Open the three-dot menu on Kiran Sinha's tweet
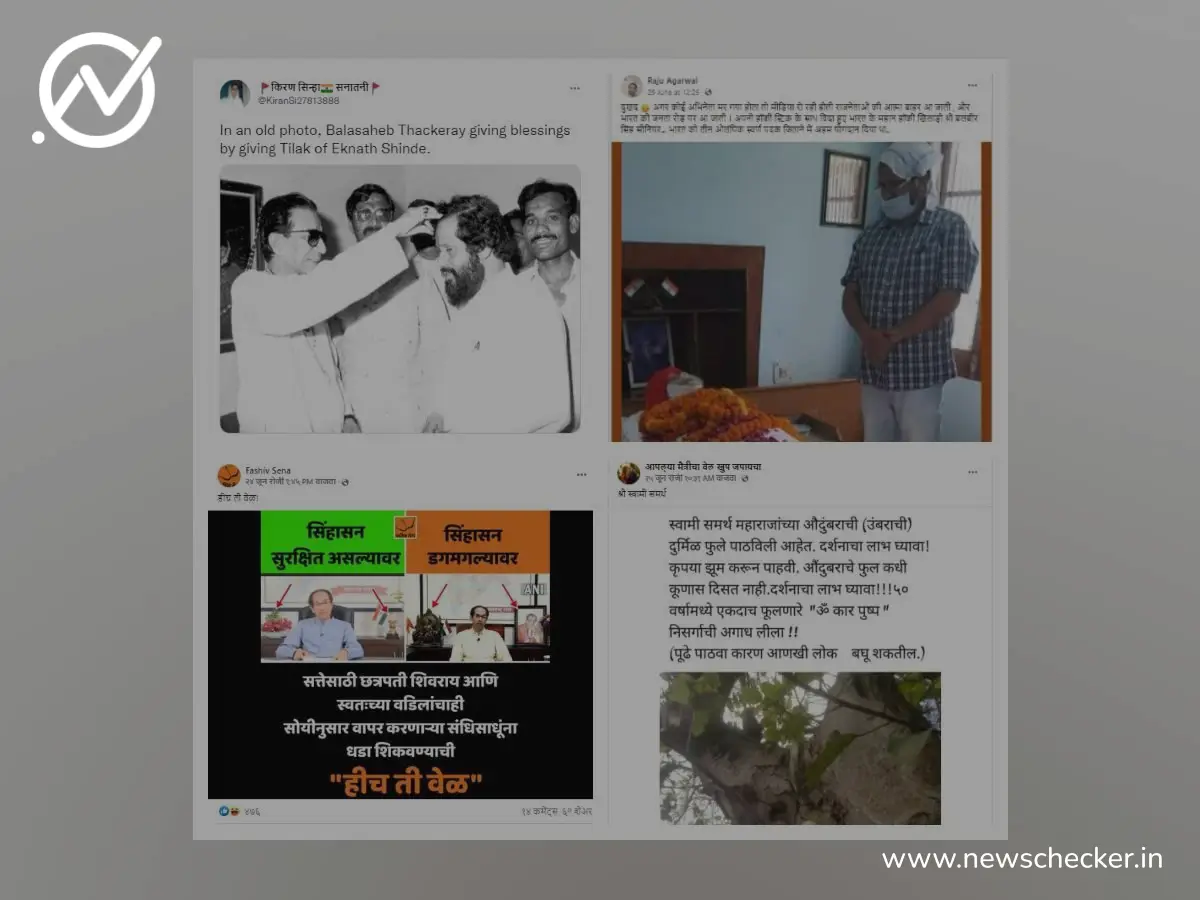 [x=575, y=88]
